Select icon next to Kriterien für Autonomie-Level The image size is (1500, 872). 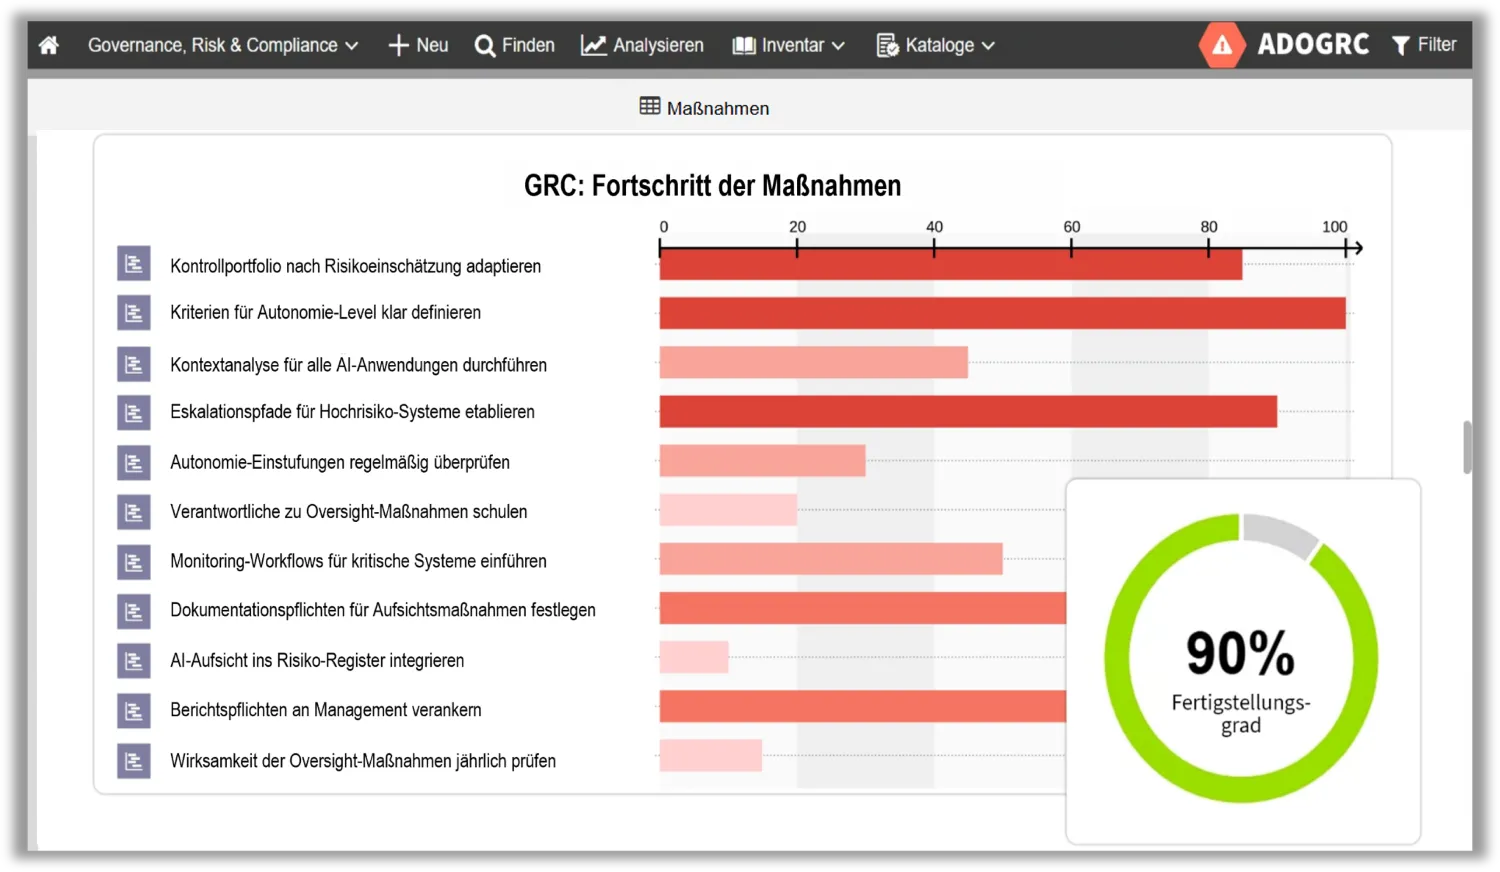[134, 312]
